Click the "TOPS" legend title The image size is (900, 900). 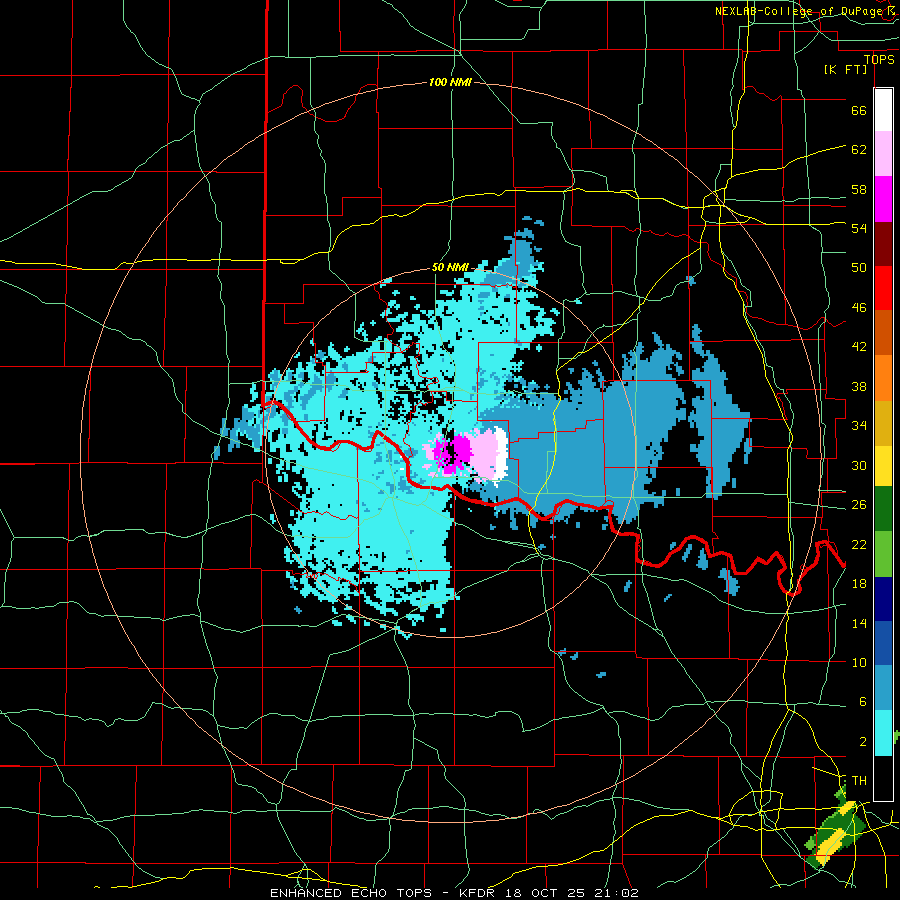(x=879, y=60)
